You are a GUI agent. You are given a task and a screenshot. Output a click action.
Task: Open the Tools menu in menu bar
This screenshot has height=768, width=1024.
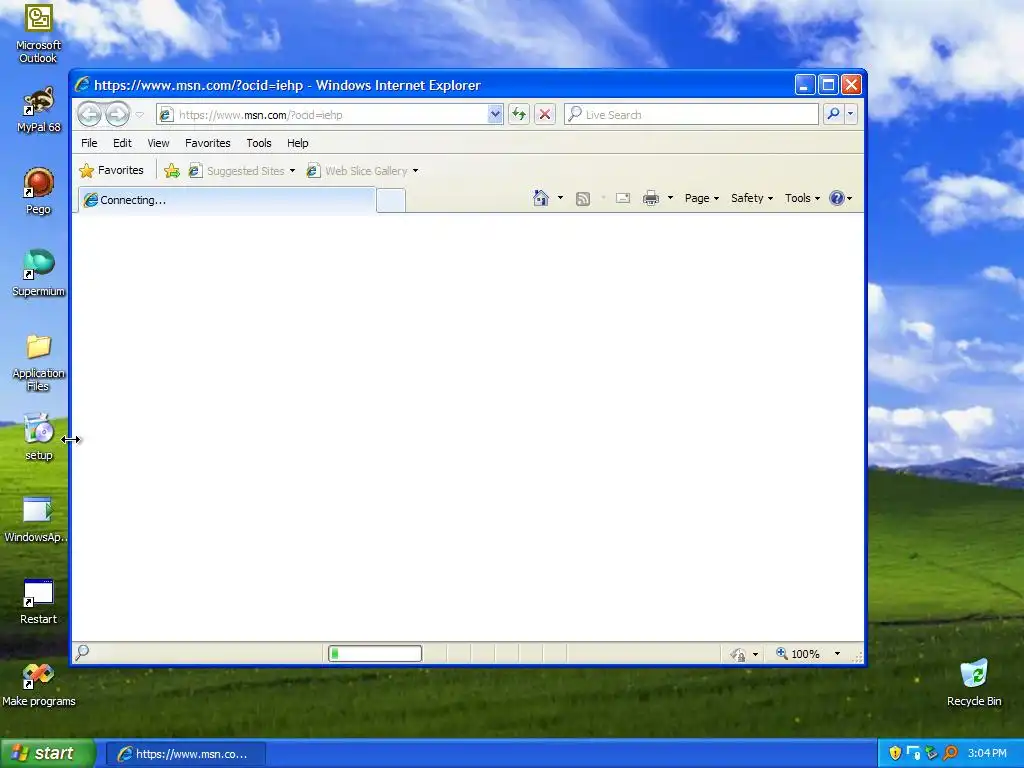click(259, 143)
